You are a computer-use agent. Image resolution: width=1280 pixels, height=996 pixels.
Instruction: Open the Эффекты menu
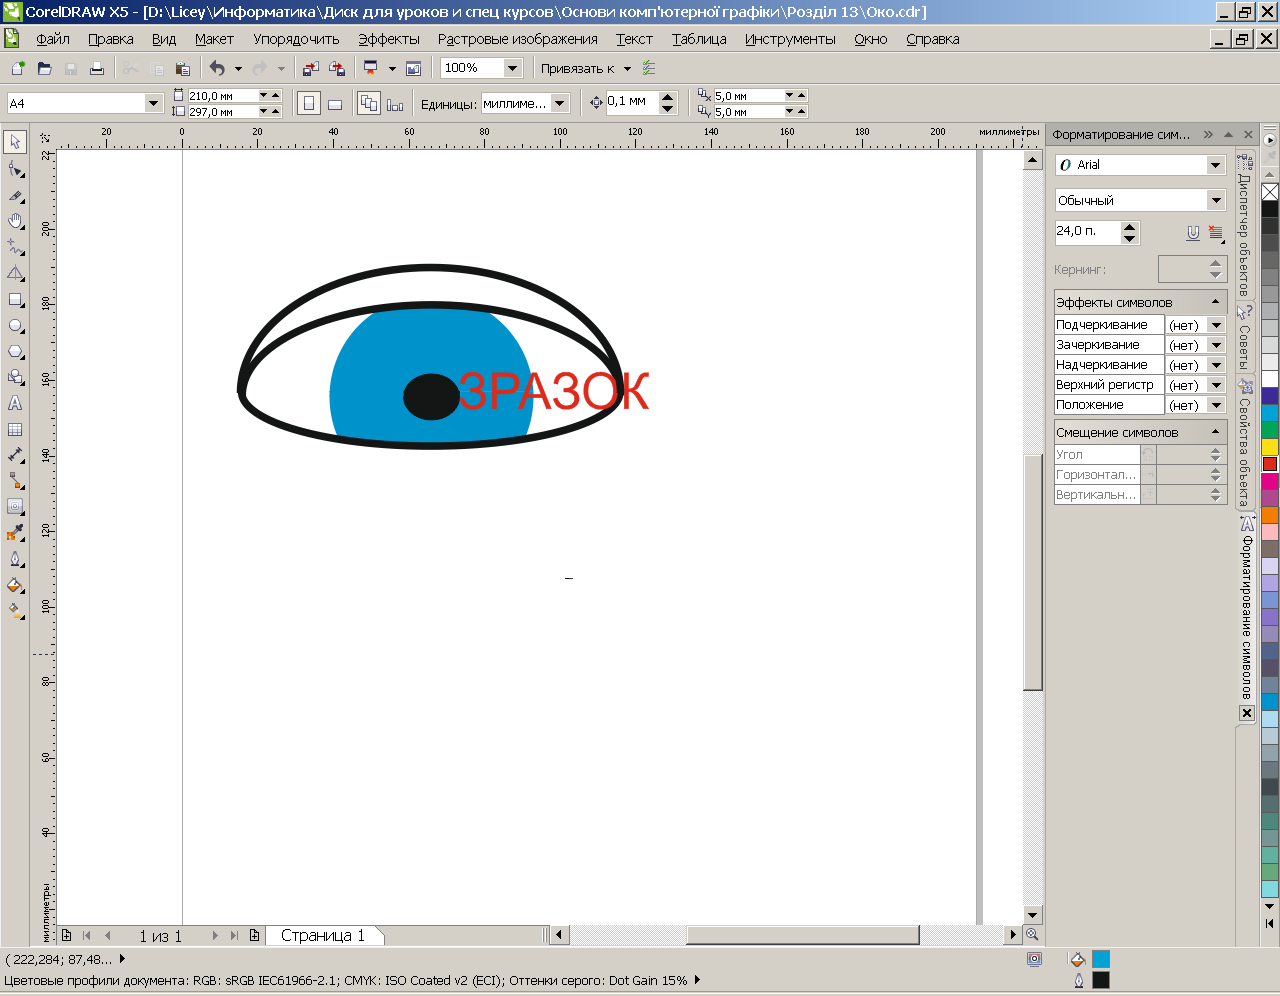click(389, 39)
